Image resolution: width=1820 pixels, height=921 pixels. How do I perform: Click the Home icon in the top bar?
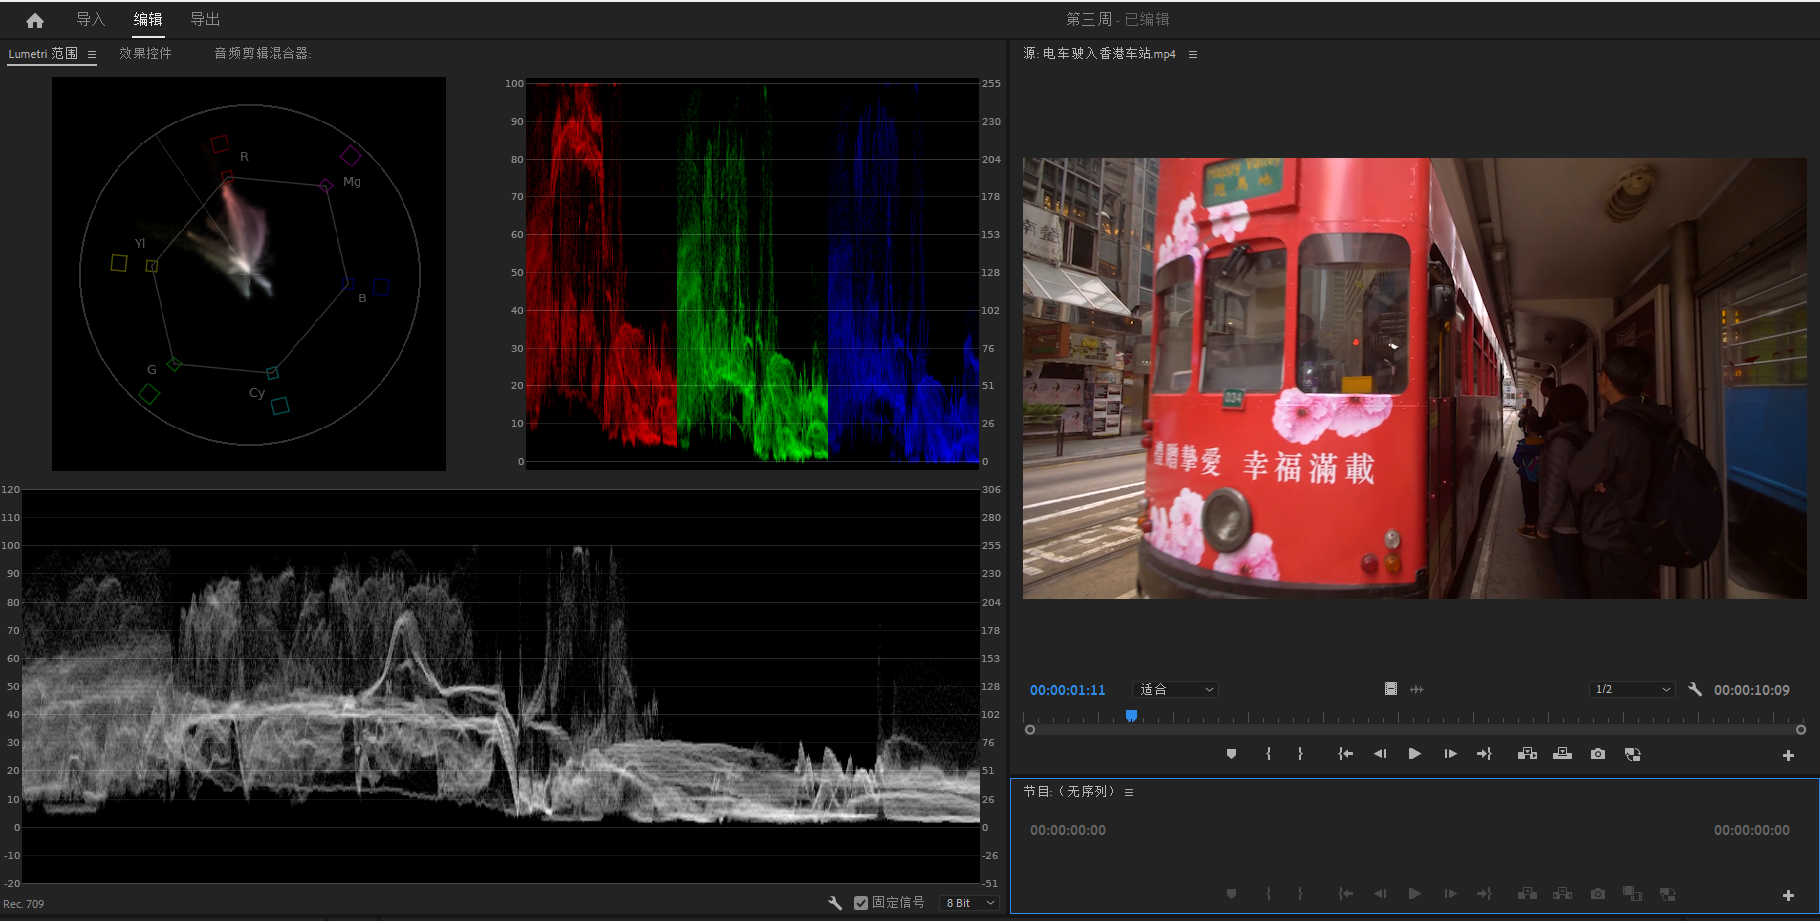[35, 20]
